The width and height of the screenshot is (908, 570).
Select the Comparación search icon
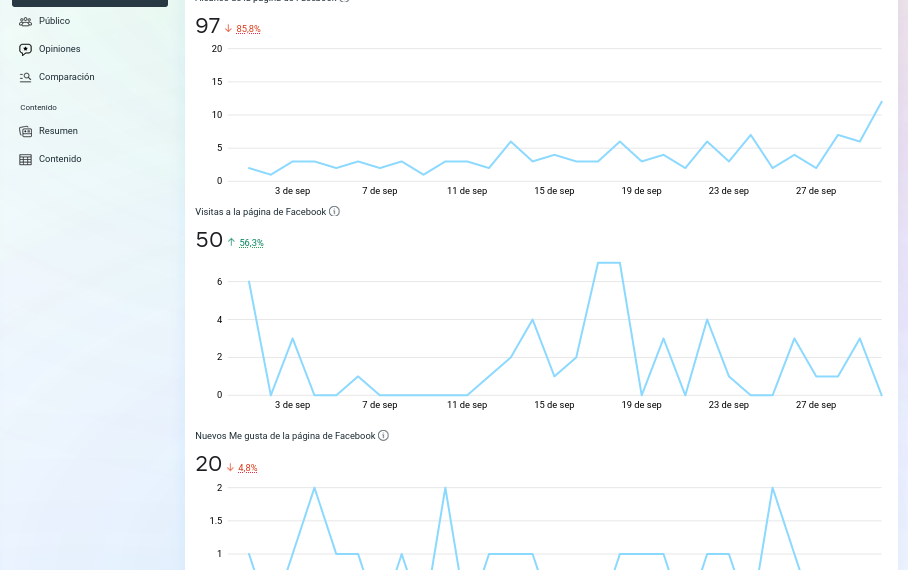coord(25,77)
